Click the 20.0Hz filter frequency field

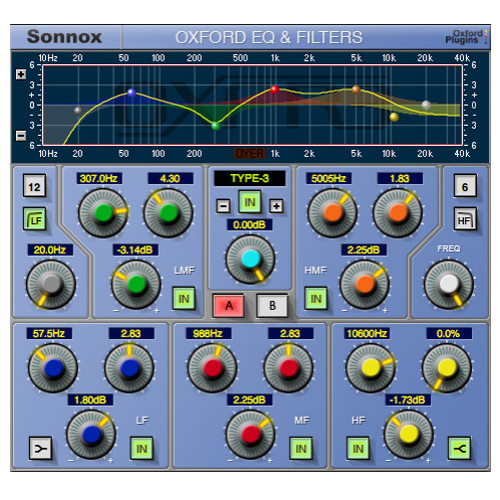[x=50, y=250]
